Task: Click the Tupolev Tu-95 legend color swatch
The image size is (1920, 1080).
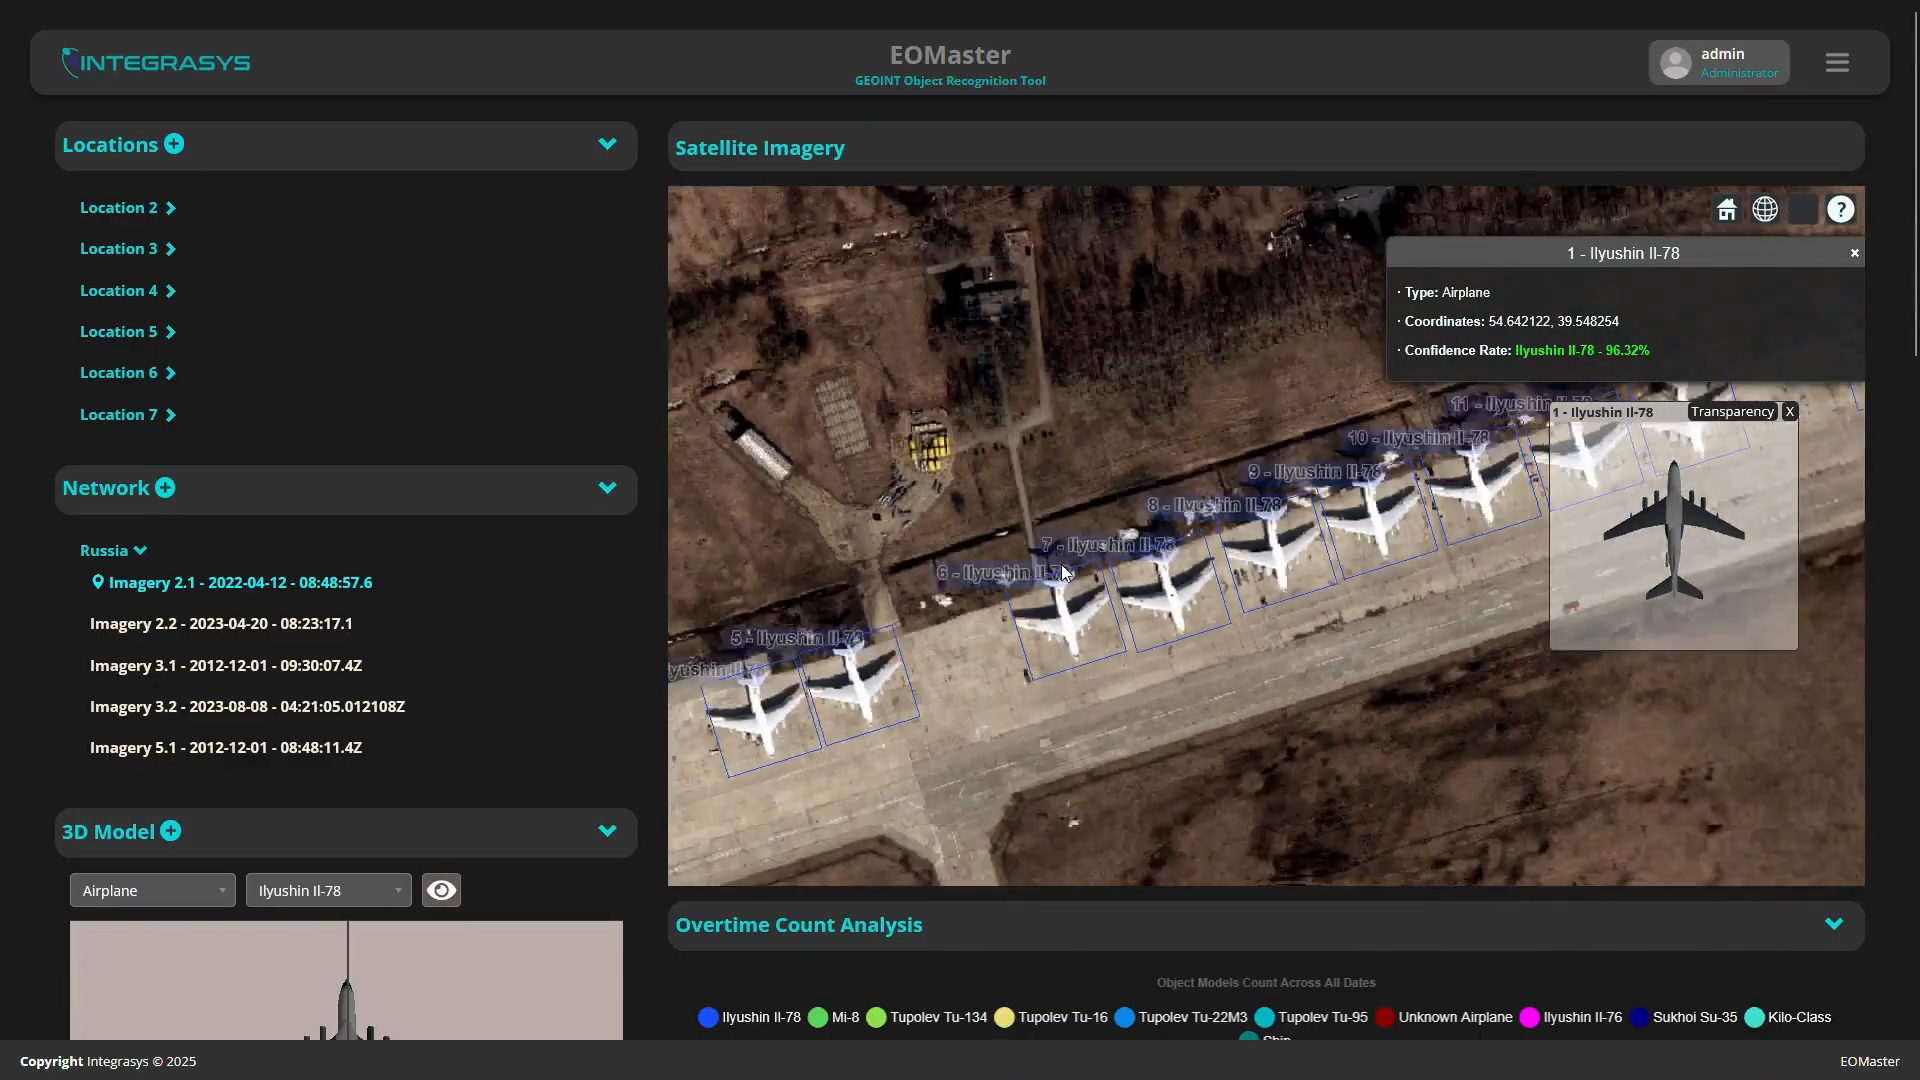Action: pos(1265,1017)
